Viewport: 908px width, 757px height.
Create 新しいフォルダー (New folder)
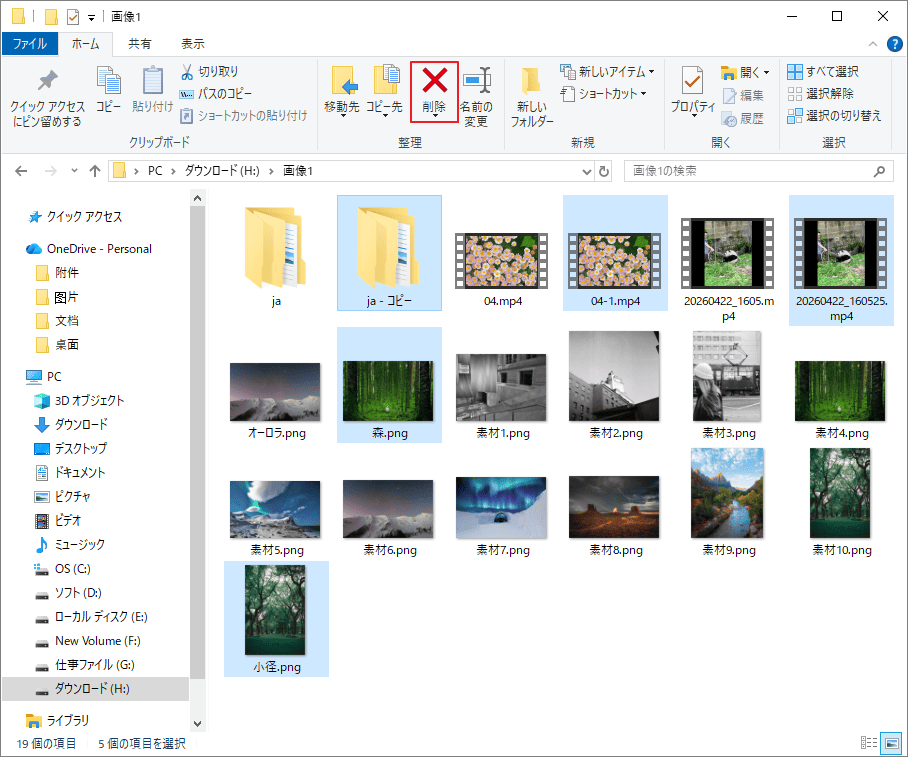coord(532,96)
